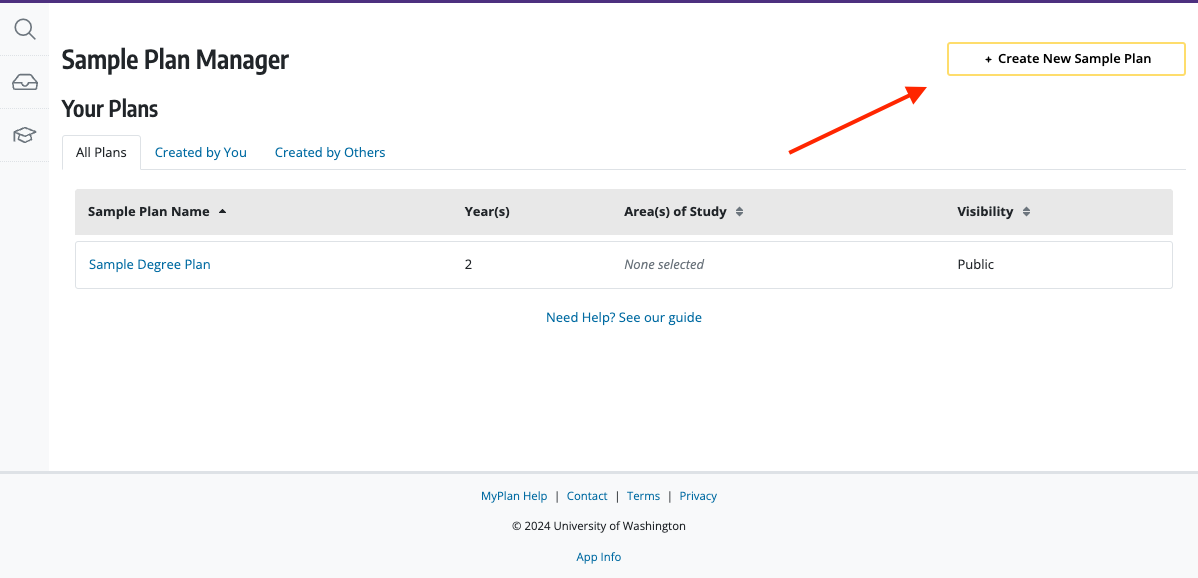Select the graduation cap icon in sidebar
Image resolution: width=1198 pixels, height=578 pixels.
coord(24,135)
